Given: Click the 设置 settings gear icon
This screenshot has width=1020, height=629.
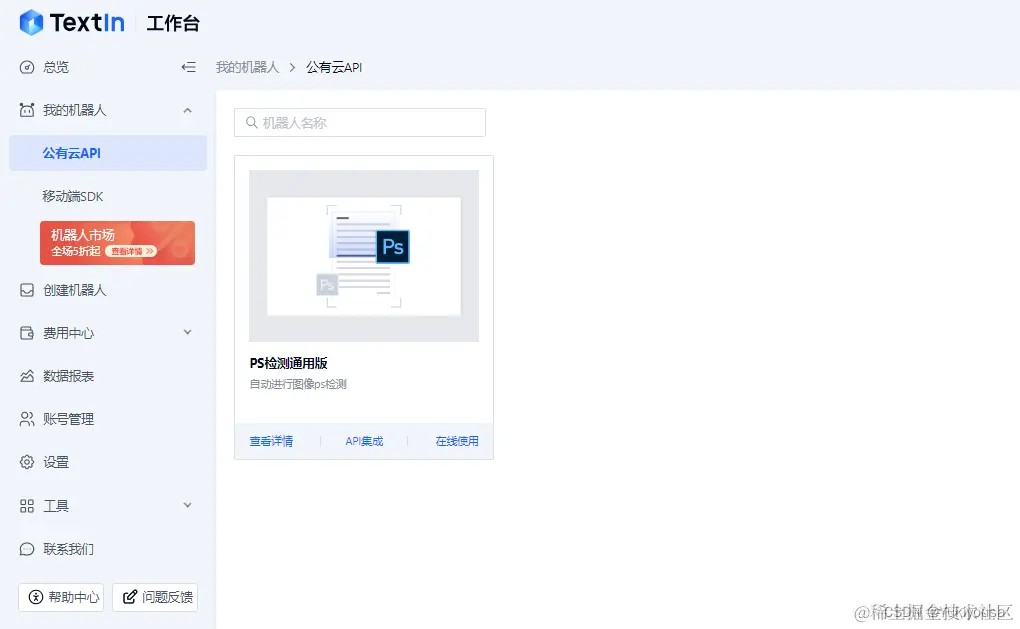Looking at the screenshot, I should pos(25,462).
